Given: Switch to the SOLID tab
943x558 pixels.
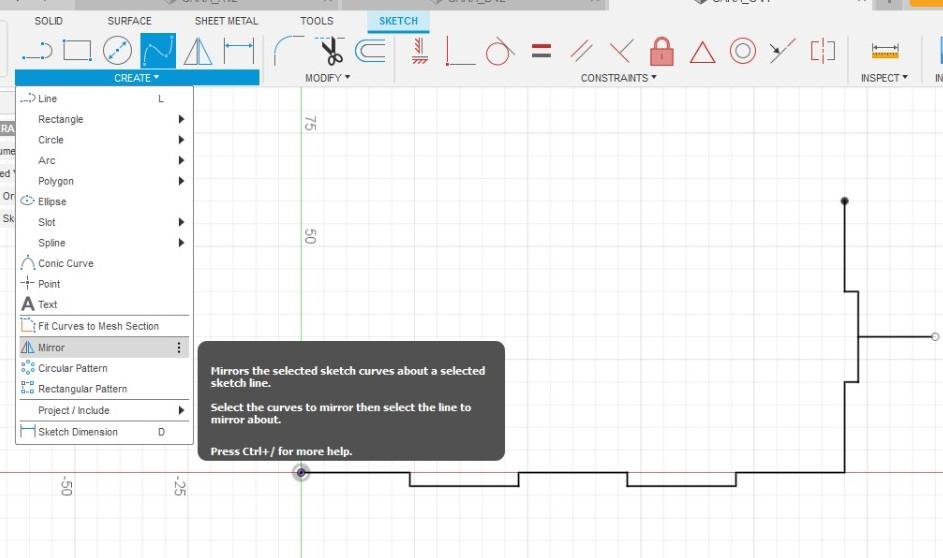Looking at the screenshot, I should (49, 21).
